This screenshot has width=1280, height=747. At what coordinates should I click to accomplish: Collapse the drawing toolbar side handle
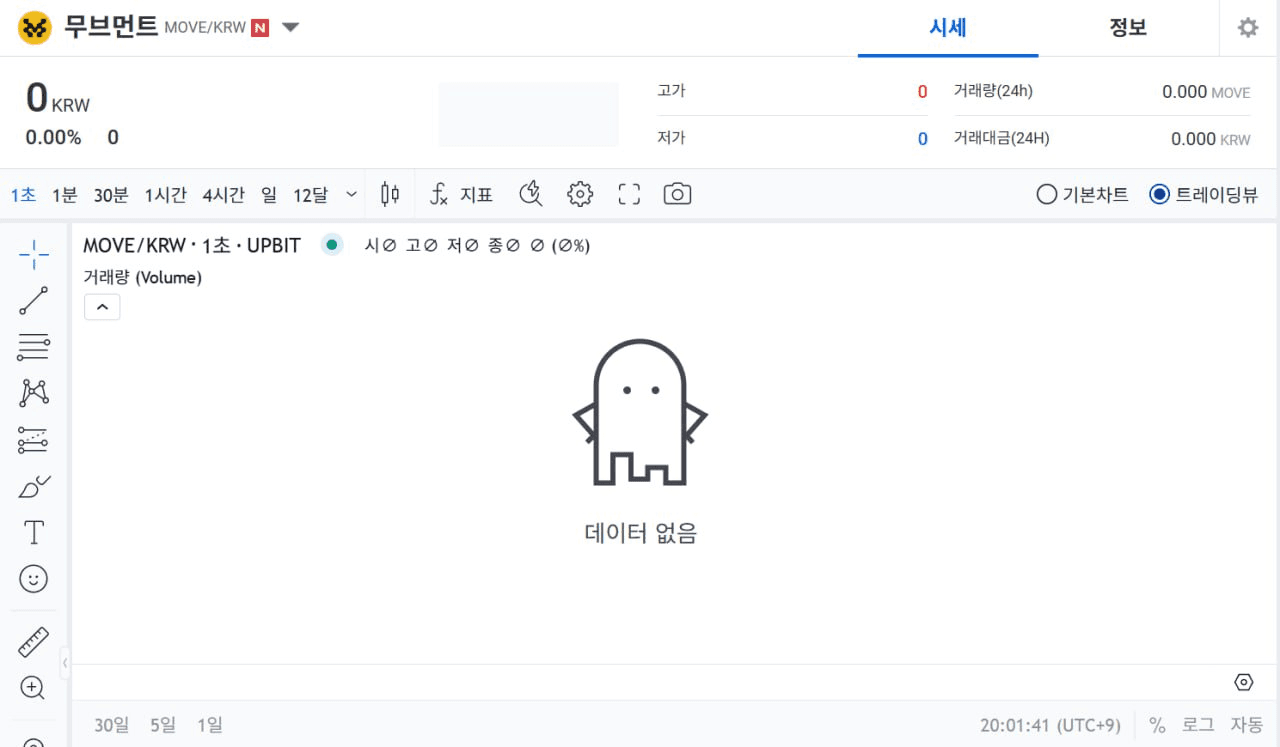65,662
